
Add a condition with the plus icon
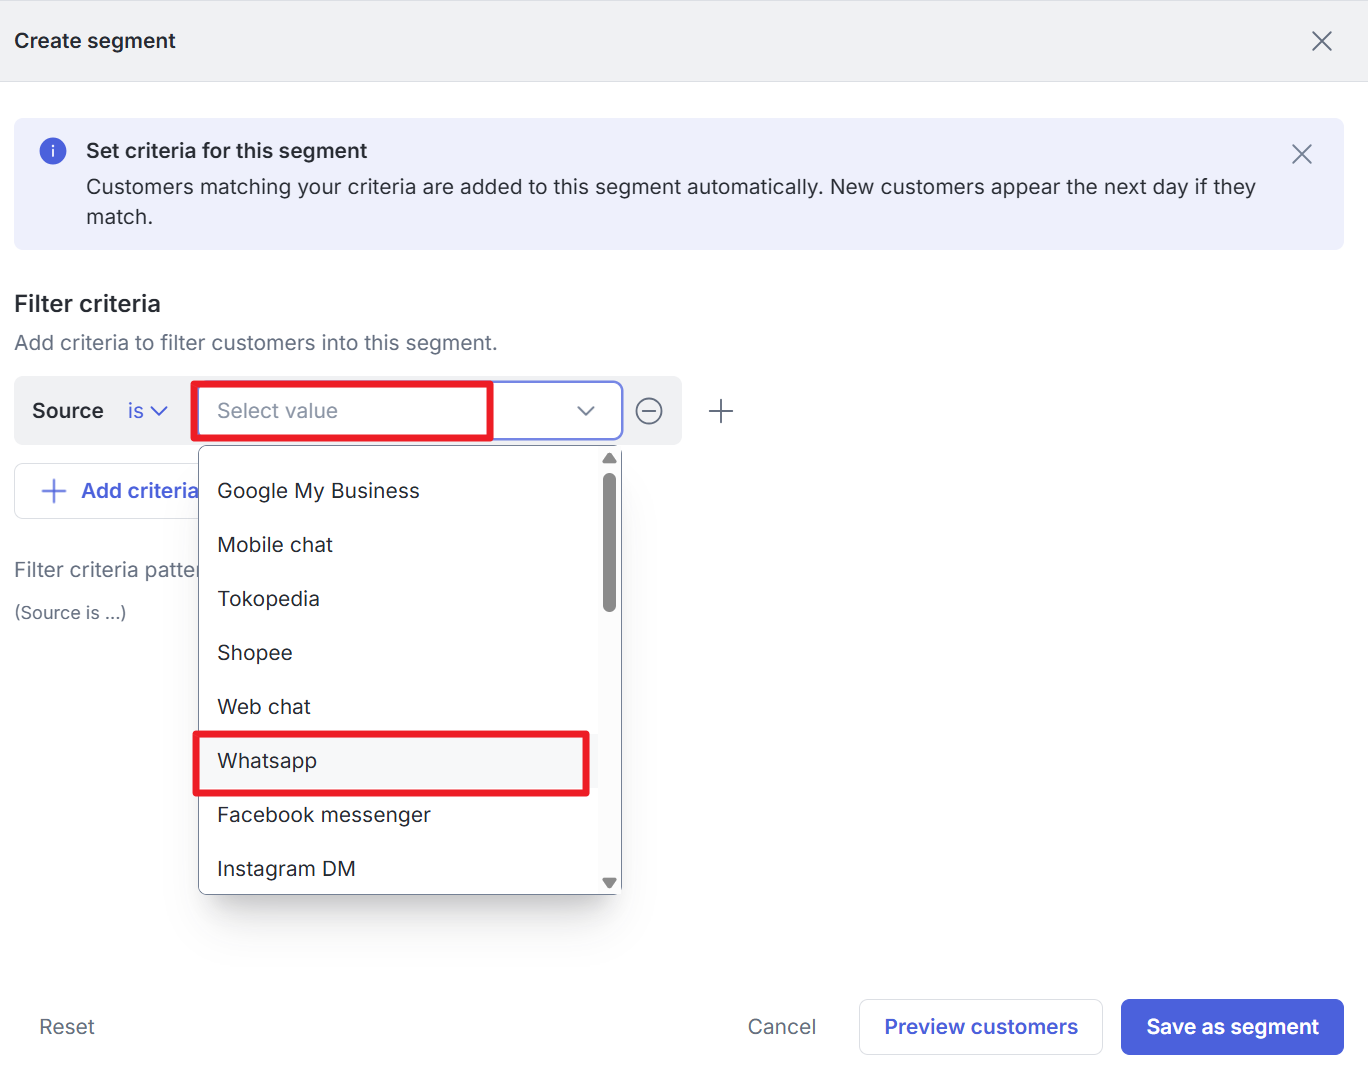(721, 411)
